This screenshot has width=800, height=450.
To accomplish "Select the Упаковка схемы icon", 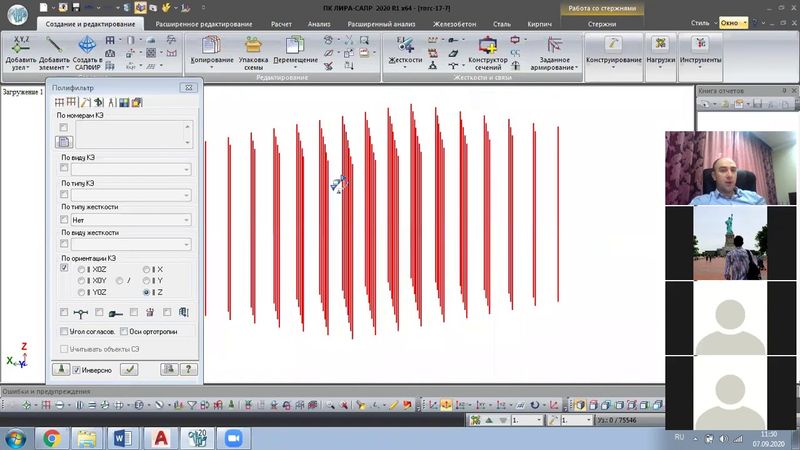I will (253, 46).
